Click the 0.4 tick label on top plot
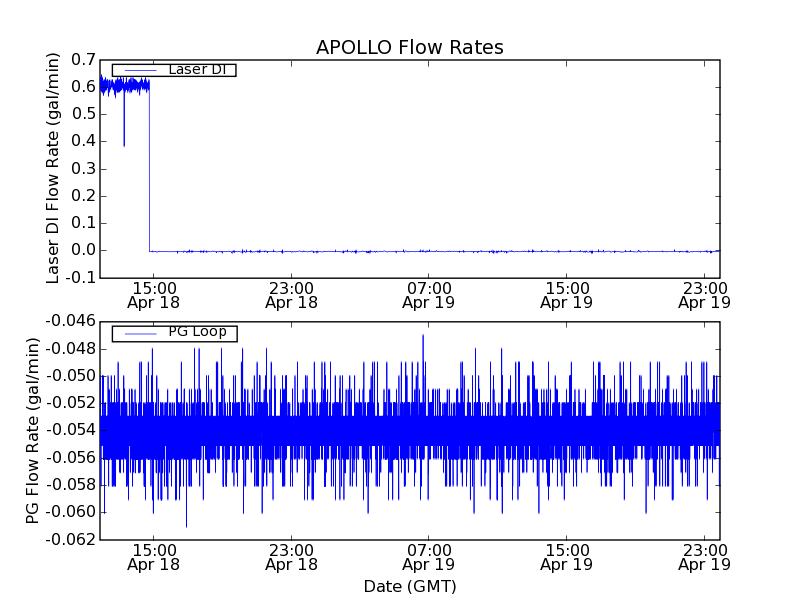The height and width of the screenshot is (600, 800). (x=83, y=141)
